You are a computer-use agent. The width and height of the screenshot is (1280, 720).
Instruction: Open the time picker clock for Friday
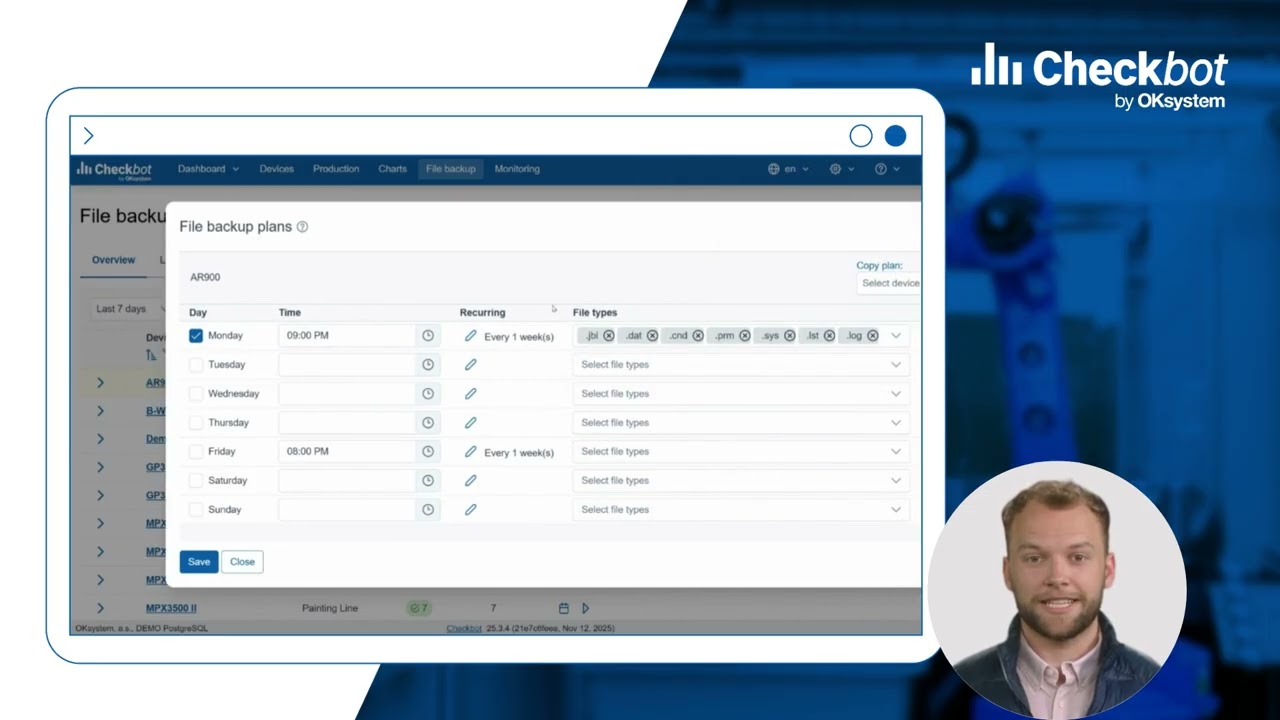428,452
